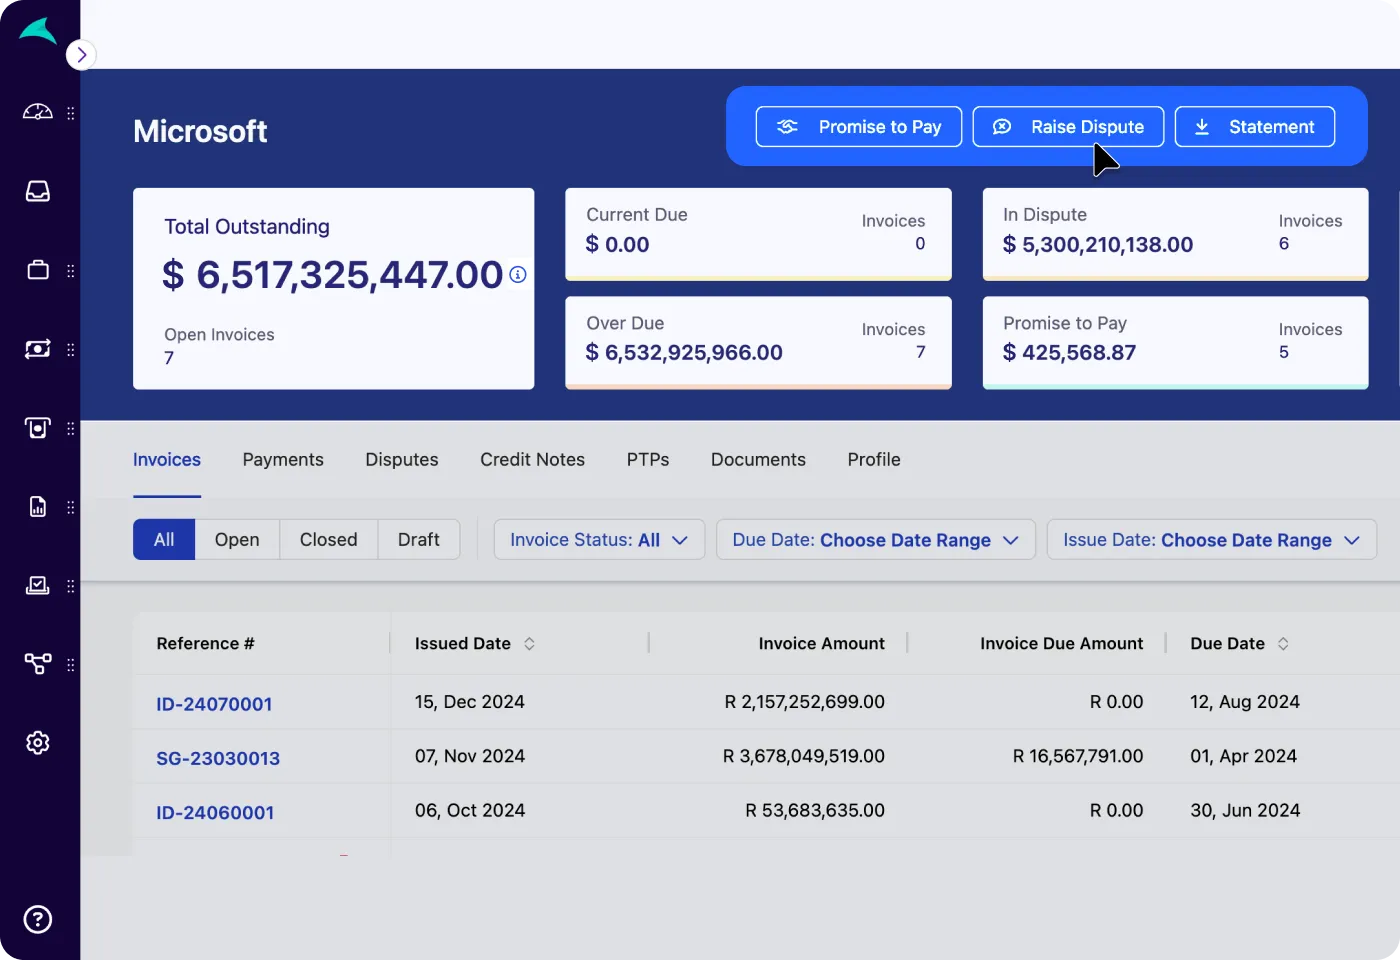The height and width of the screenshot is (960, 1400).
Task: Click the amount R 2,157,252,699.00
Action: coord(804,702)
